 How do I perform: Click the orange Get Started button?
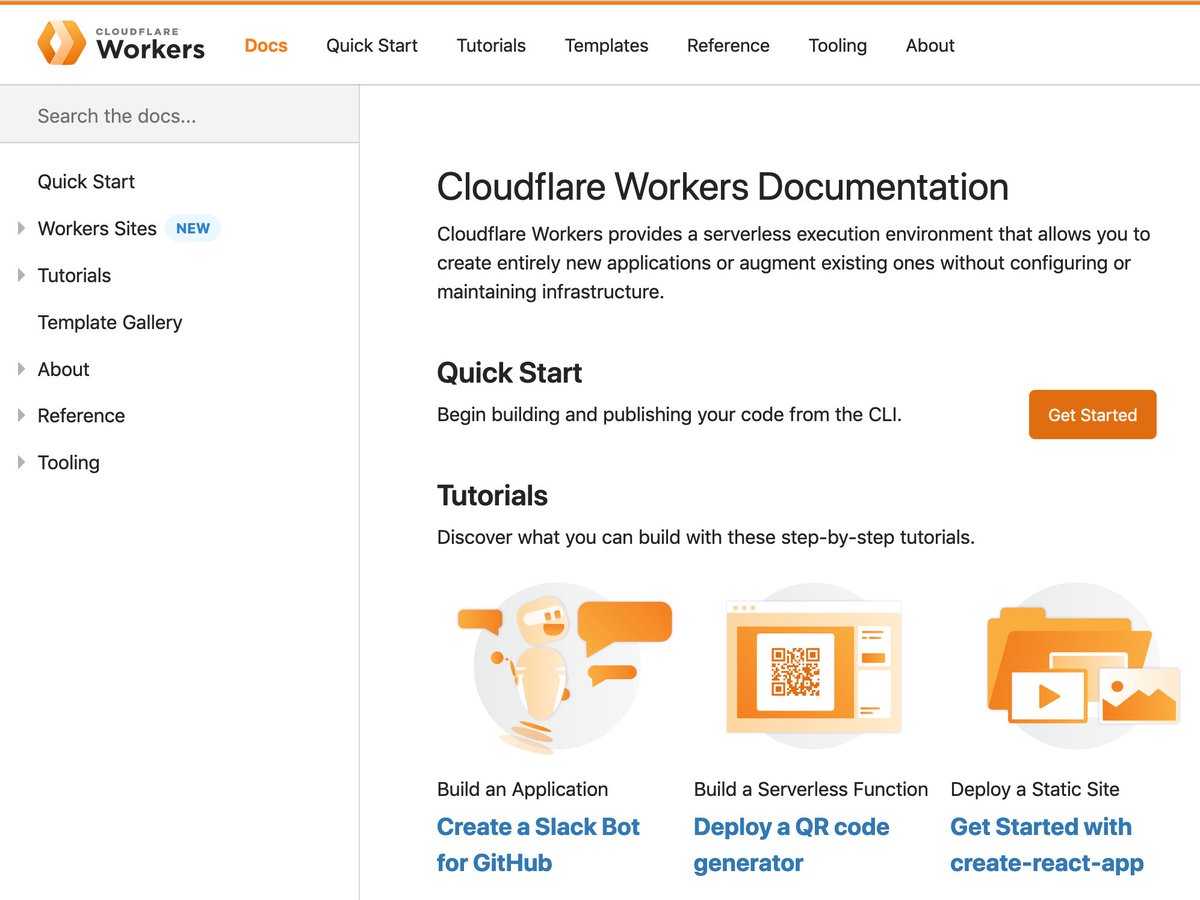click(x=1092, y=414)
